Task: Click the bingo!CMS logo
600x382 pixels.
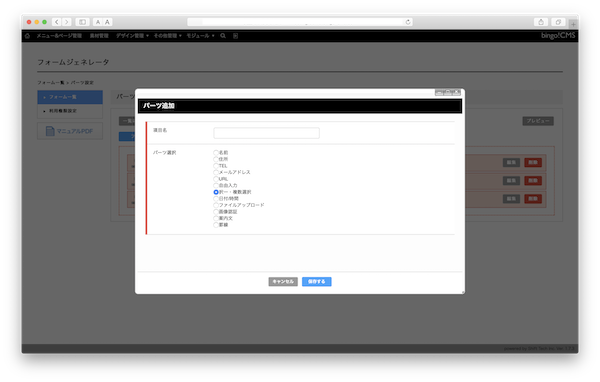Action: click(x=558, y=36)
